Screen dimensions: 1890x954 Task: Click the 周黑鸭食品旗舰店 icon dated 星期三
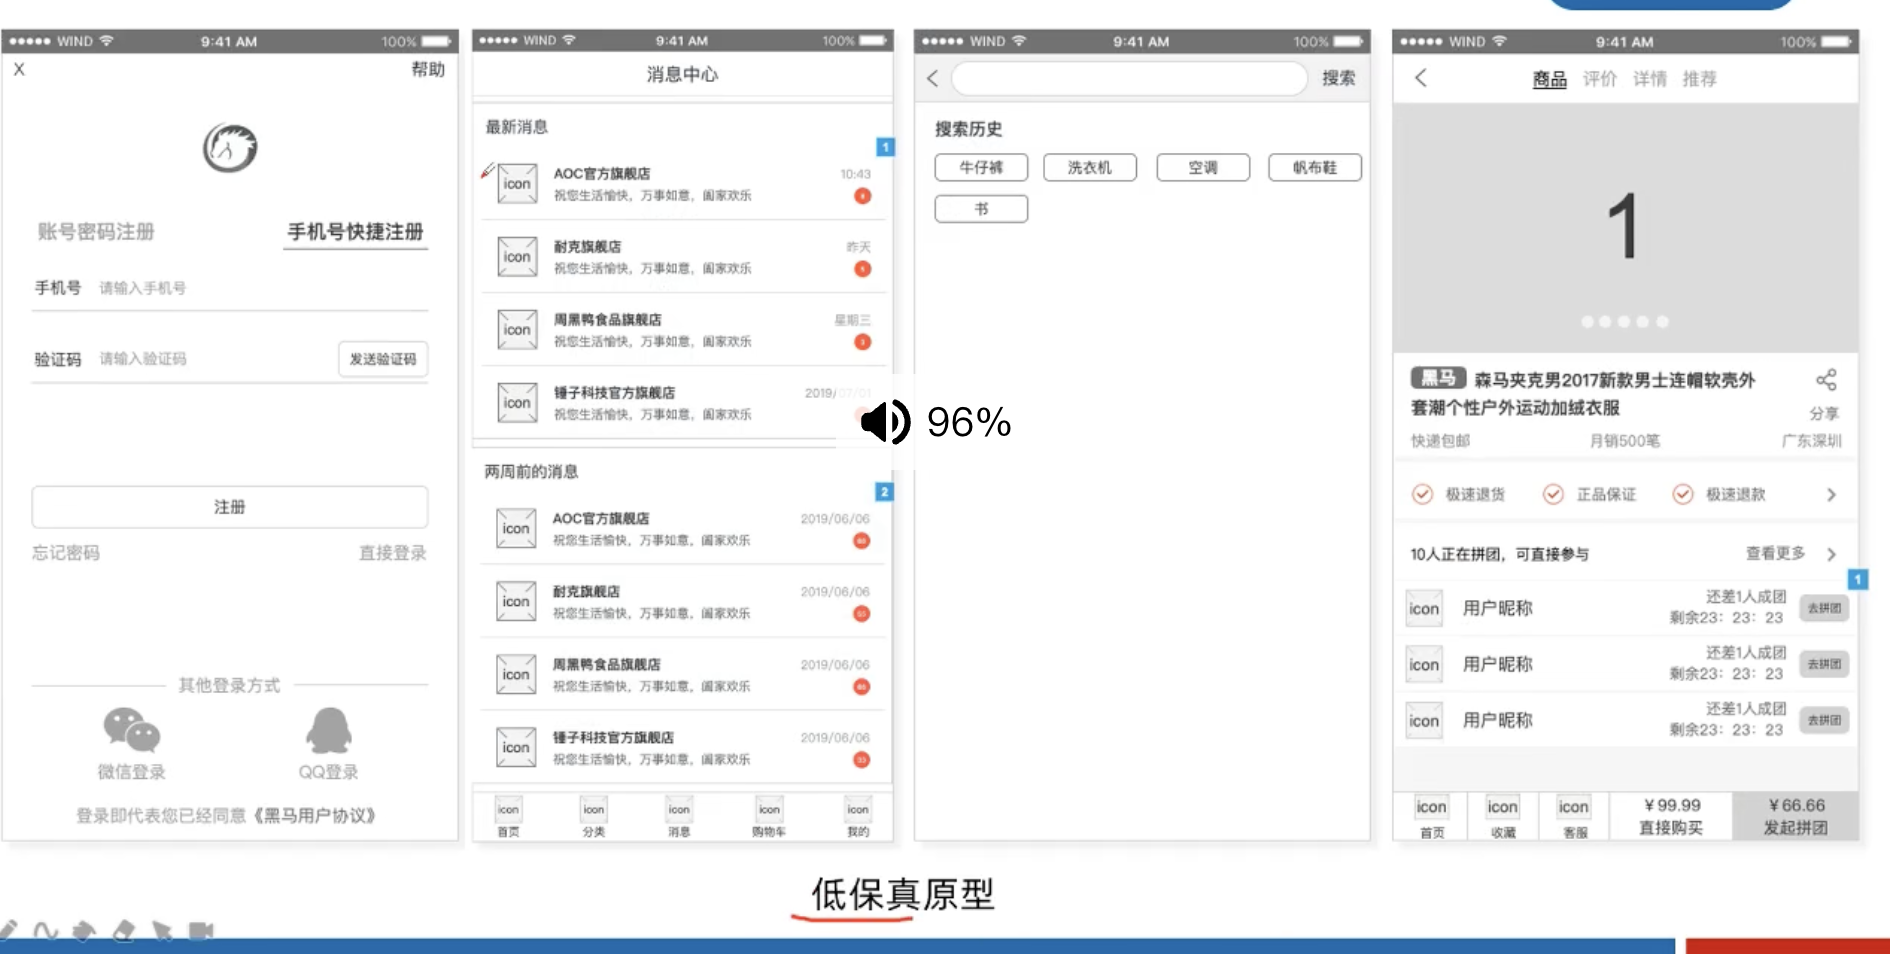pyautogui.click(x=517, y=330)
